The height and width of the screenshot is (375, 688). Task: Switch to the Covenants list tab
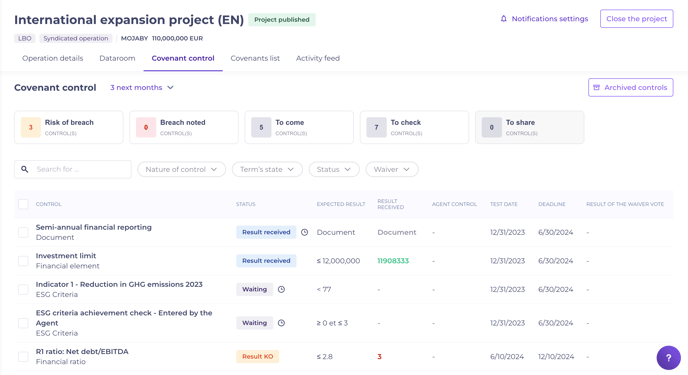point(255,58)
